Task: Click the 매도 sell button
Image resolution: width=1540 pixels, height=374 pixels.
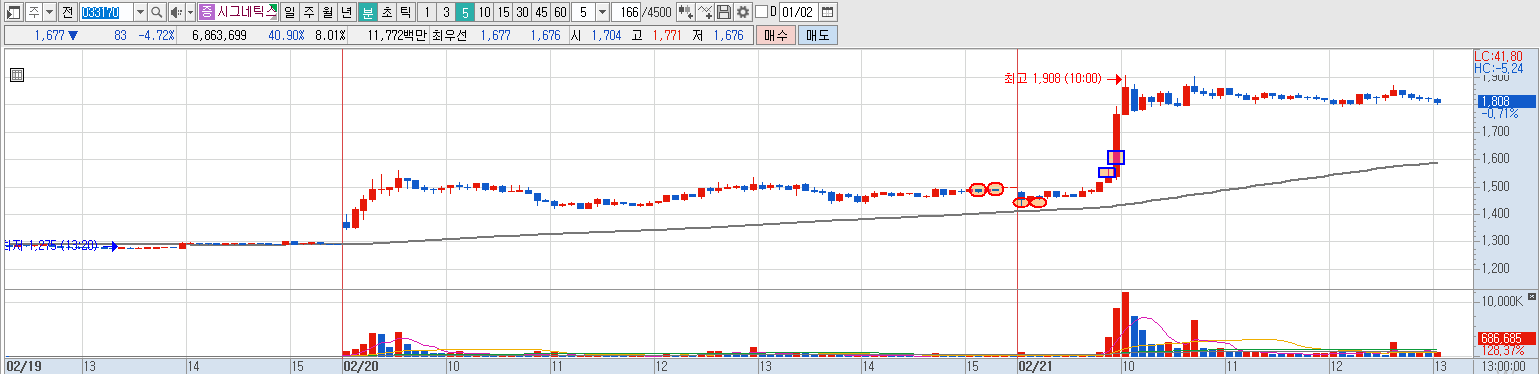Action: (x=818, y=35)
